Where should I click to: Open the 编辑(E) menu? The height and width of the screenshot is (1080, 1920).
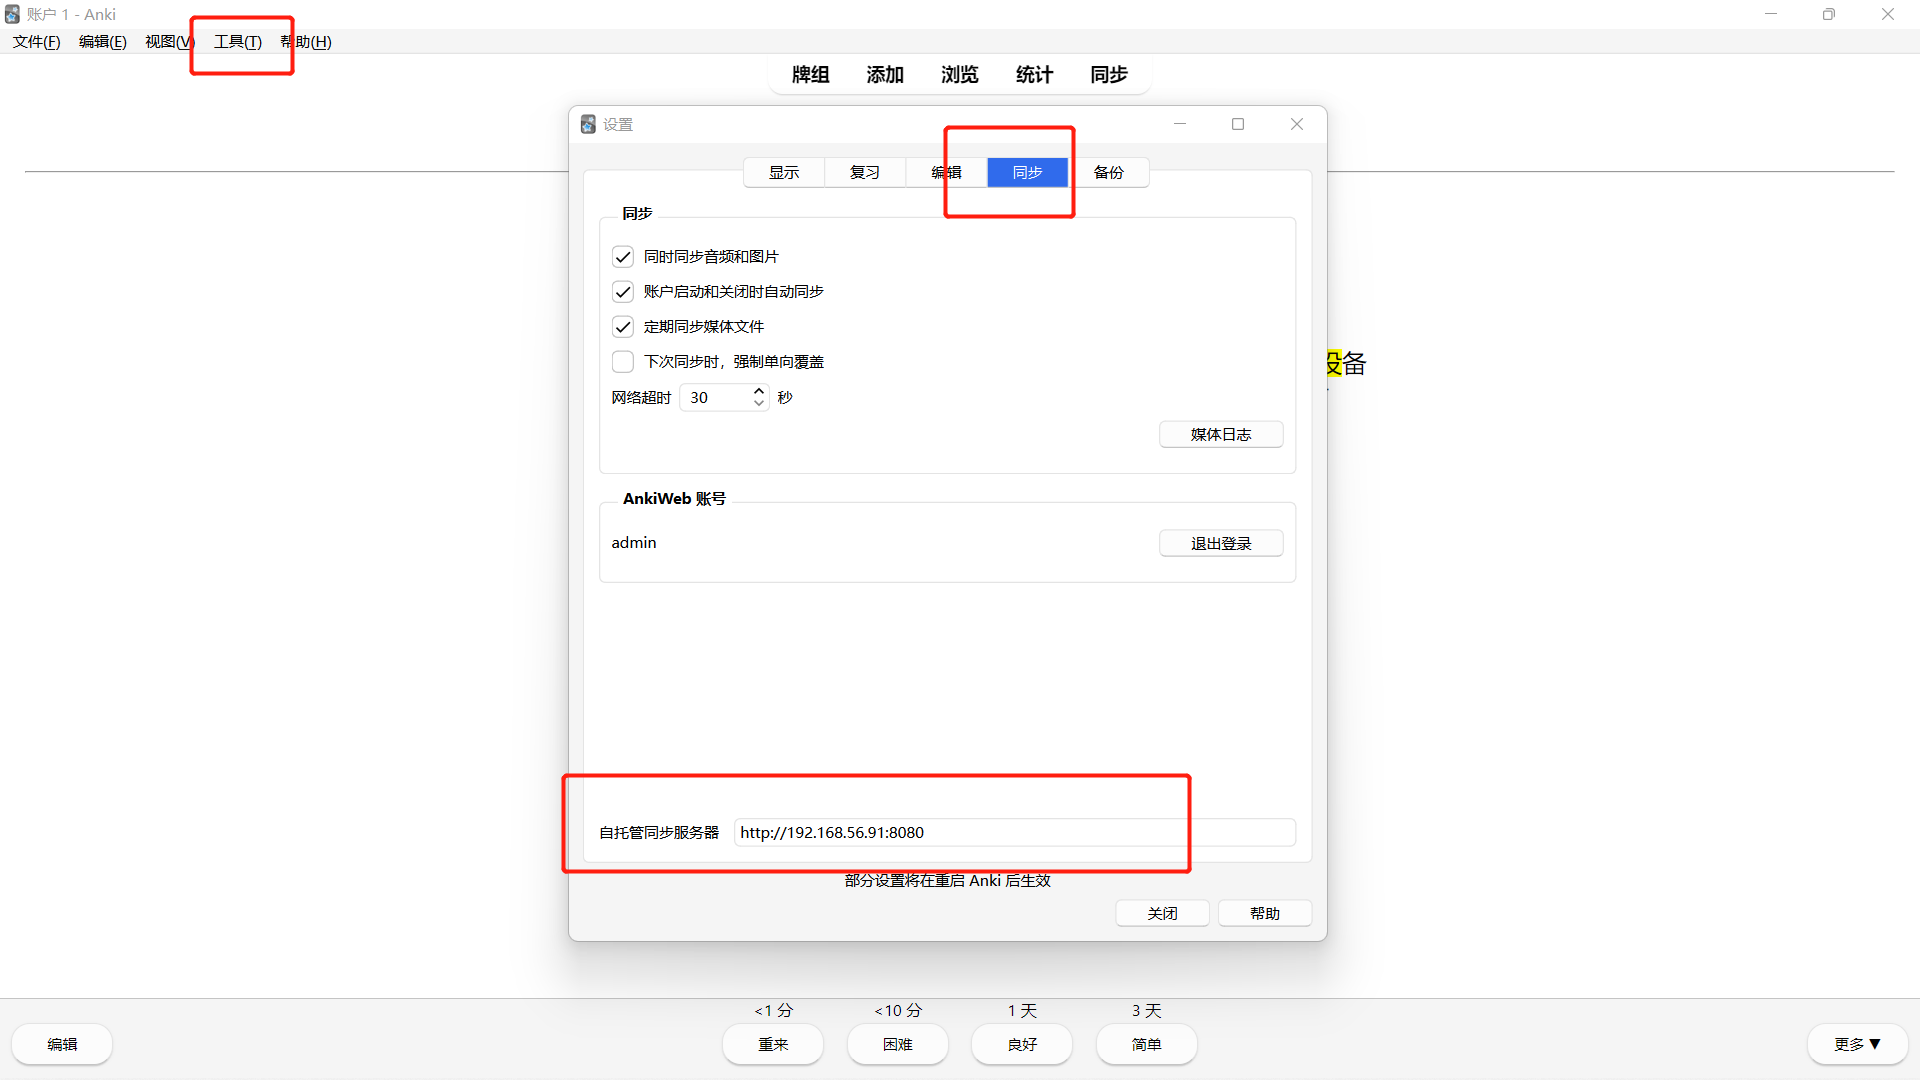103,42
